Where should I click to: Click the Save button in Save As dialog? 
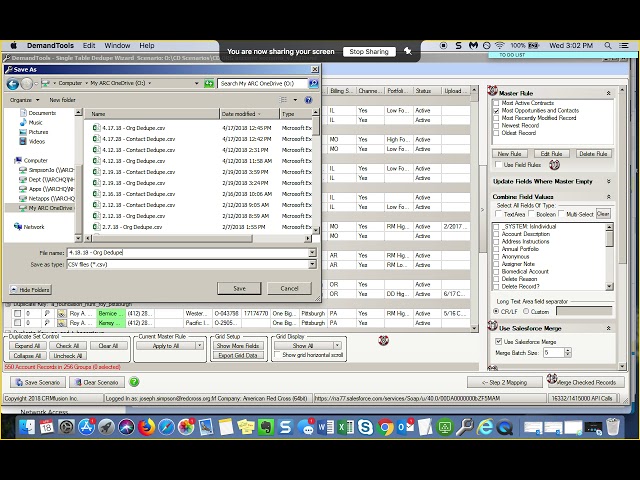pos(239,288)
